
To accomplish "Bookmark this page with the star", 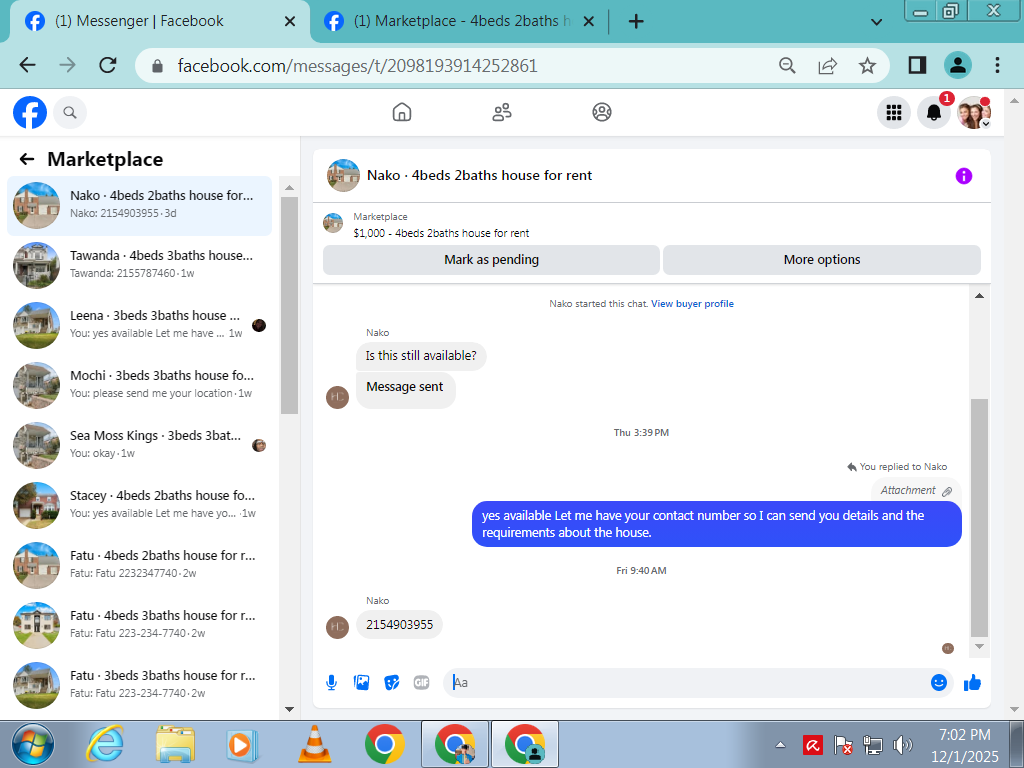I will coord(867,65).
